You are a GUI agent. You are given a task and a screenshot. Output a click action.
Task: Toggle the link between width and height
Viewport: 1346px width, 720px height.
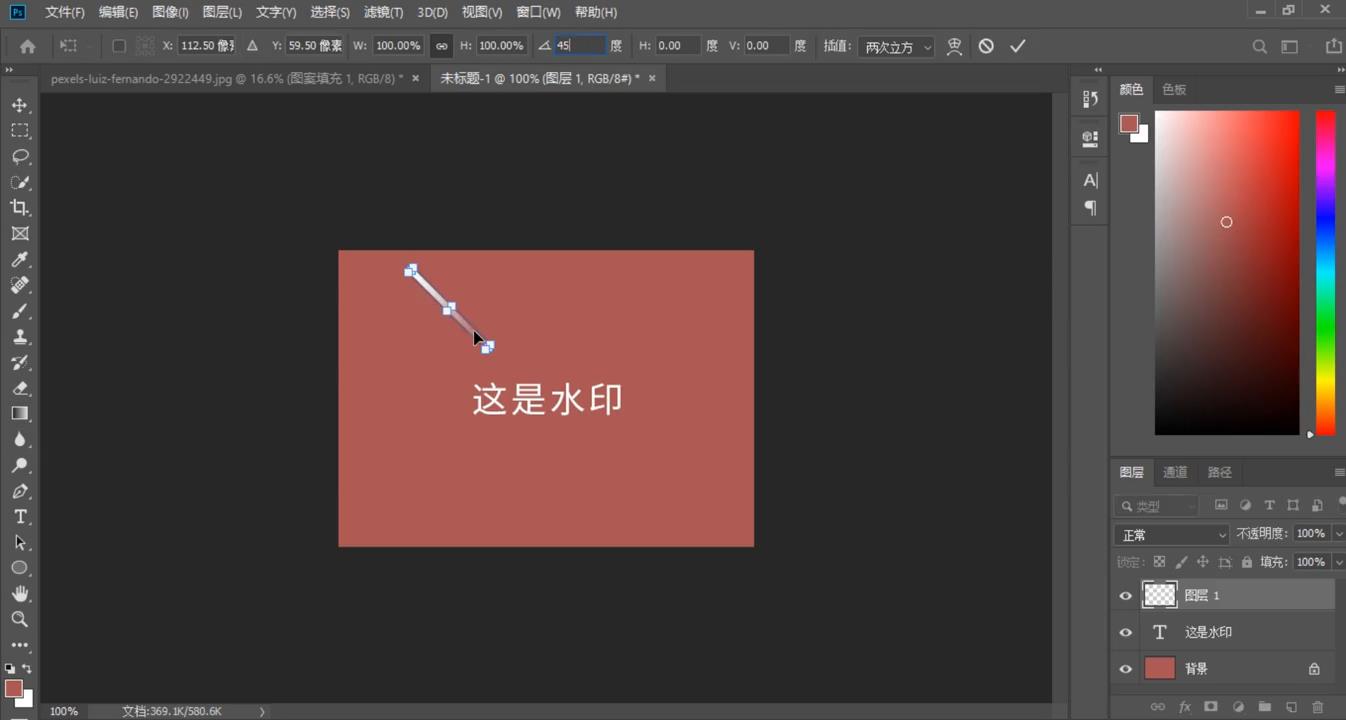[441, 46]
